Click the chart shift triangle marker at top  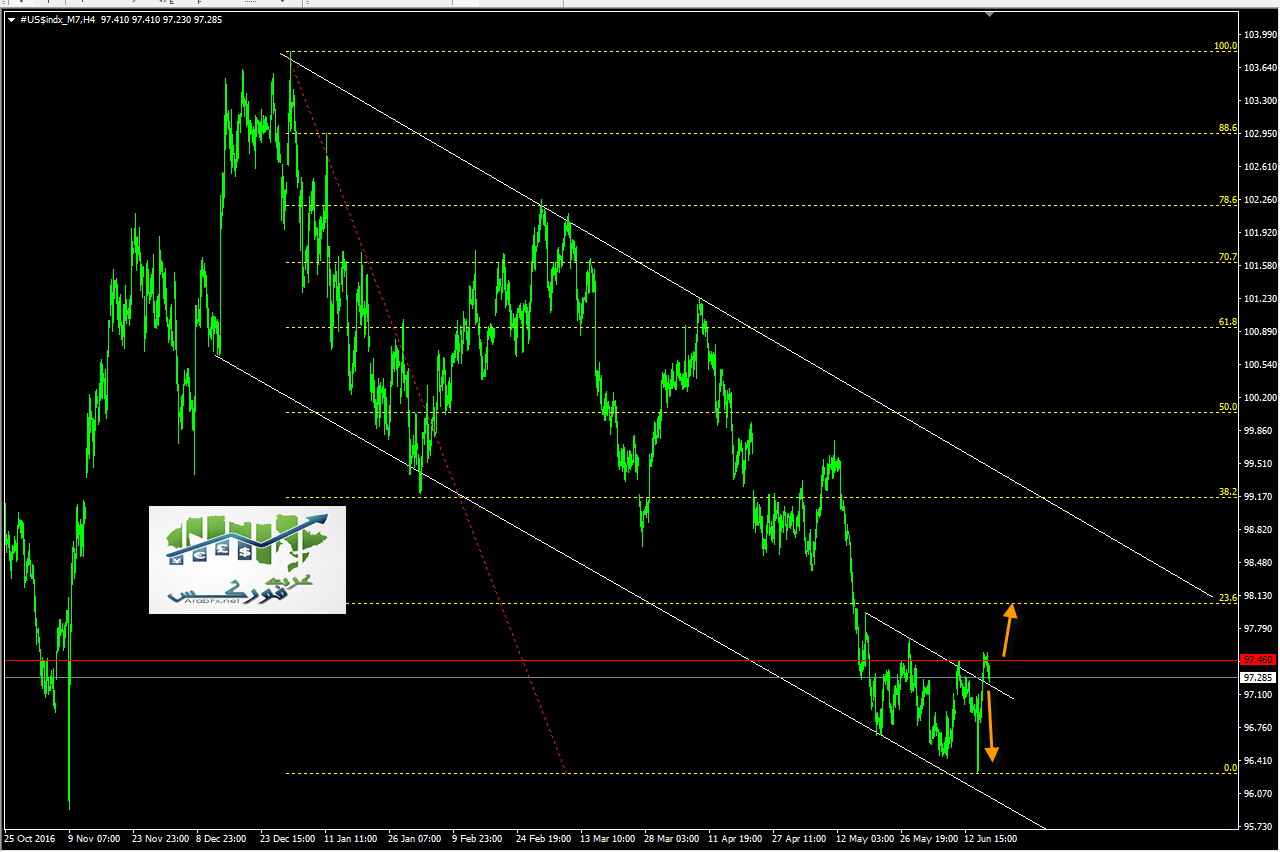click(989, 14)
